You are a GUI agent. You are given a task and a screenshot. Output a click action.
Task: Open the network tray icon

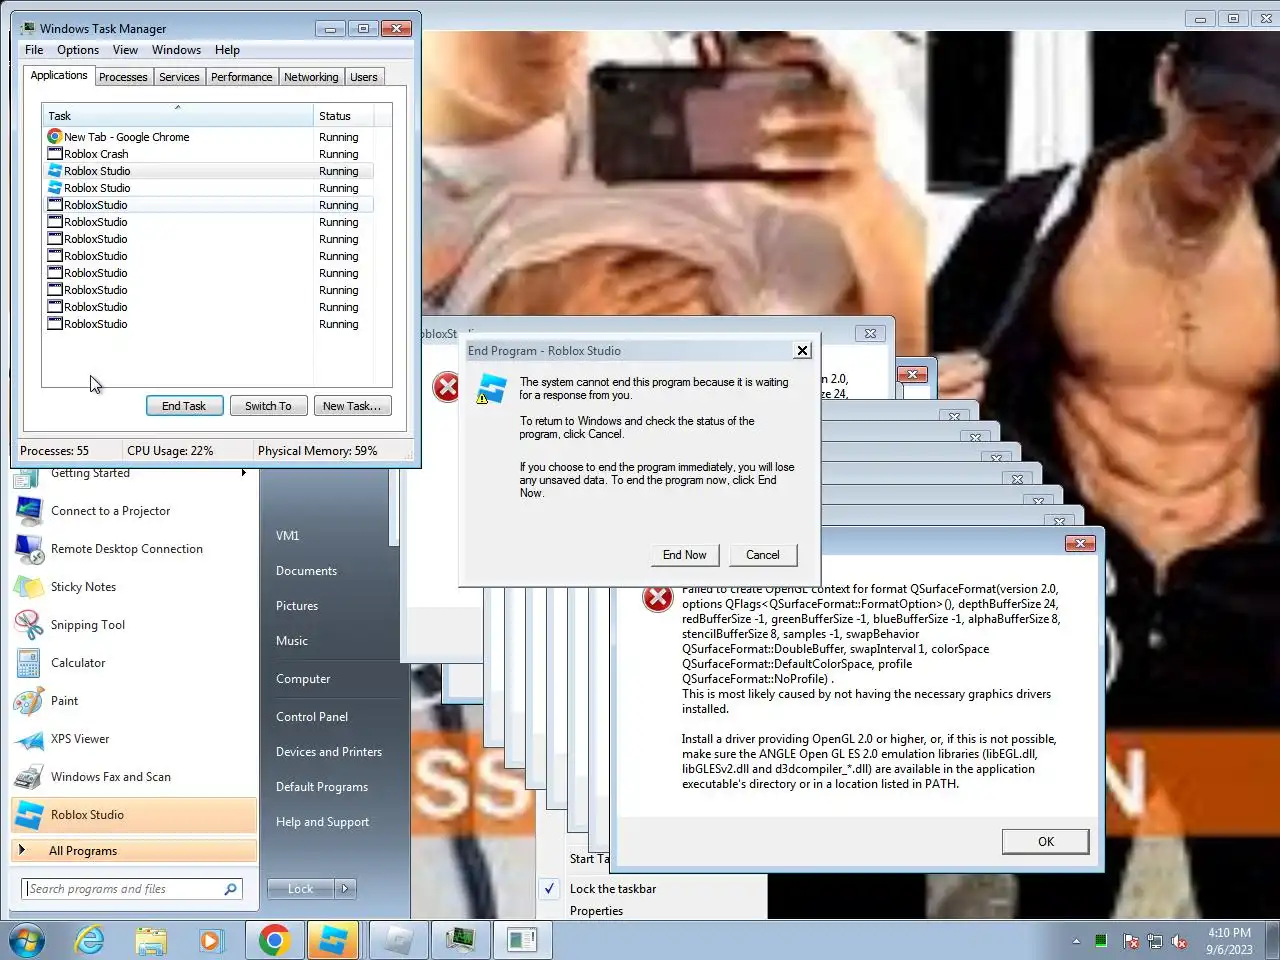coord(1155,941)
